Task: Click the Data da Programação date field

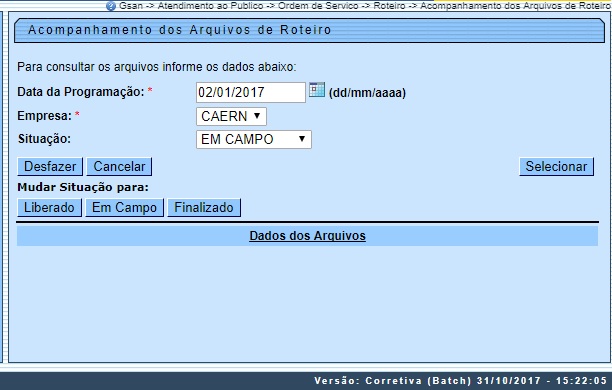Action: [x=251, y=93]
